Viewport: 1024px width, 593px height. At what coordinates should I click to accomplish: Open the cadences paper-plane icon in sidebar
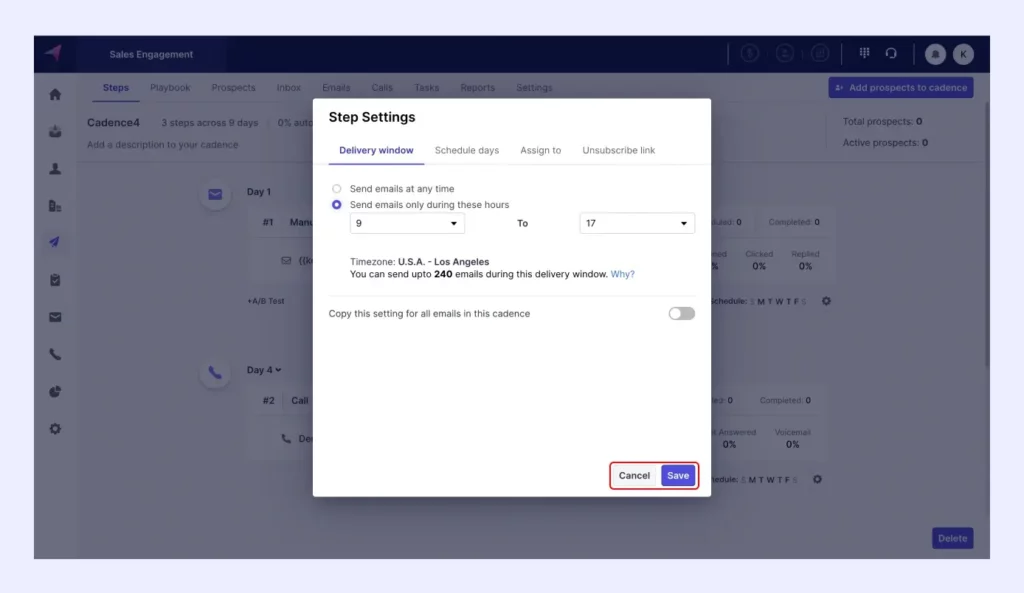coord(55,242)
